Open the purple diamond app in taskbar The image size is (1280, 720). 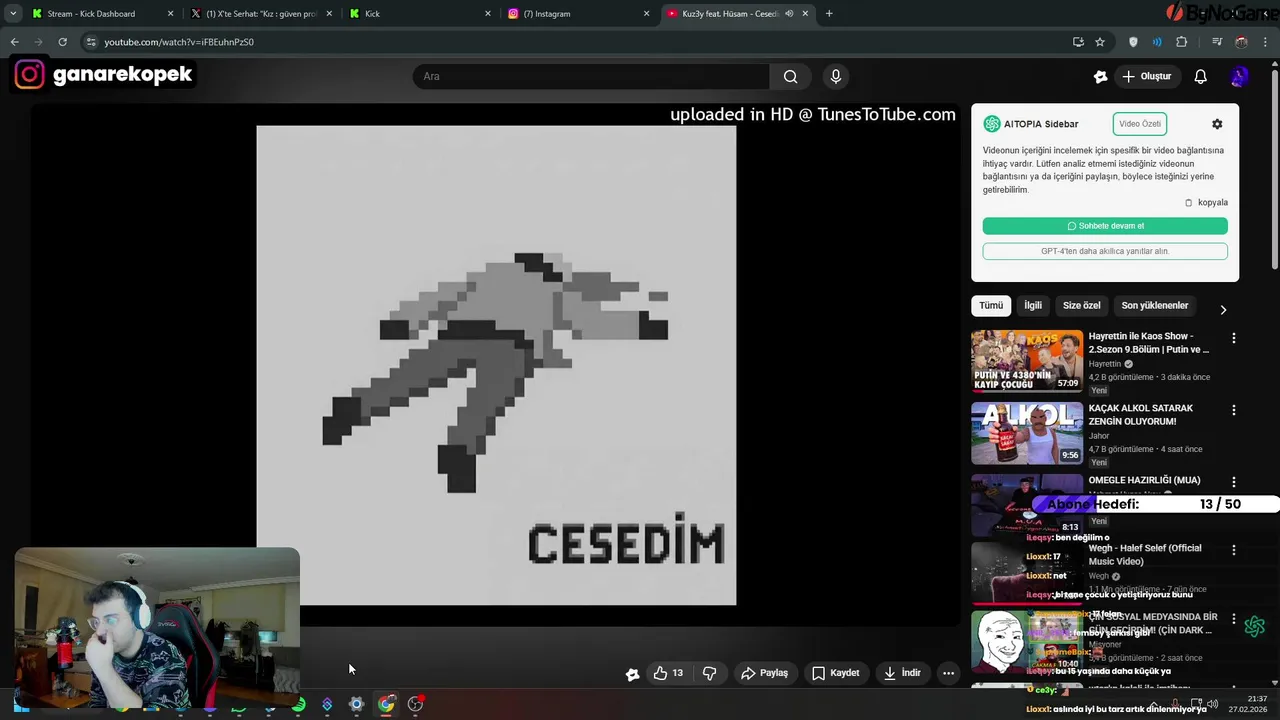pyautogui.click(x=327, y=704)
